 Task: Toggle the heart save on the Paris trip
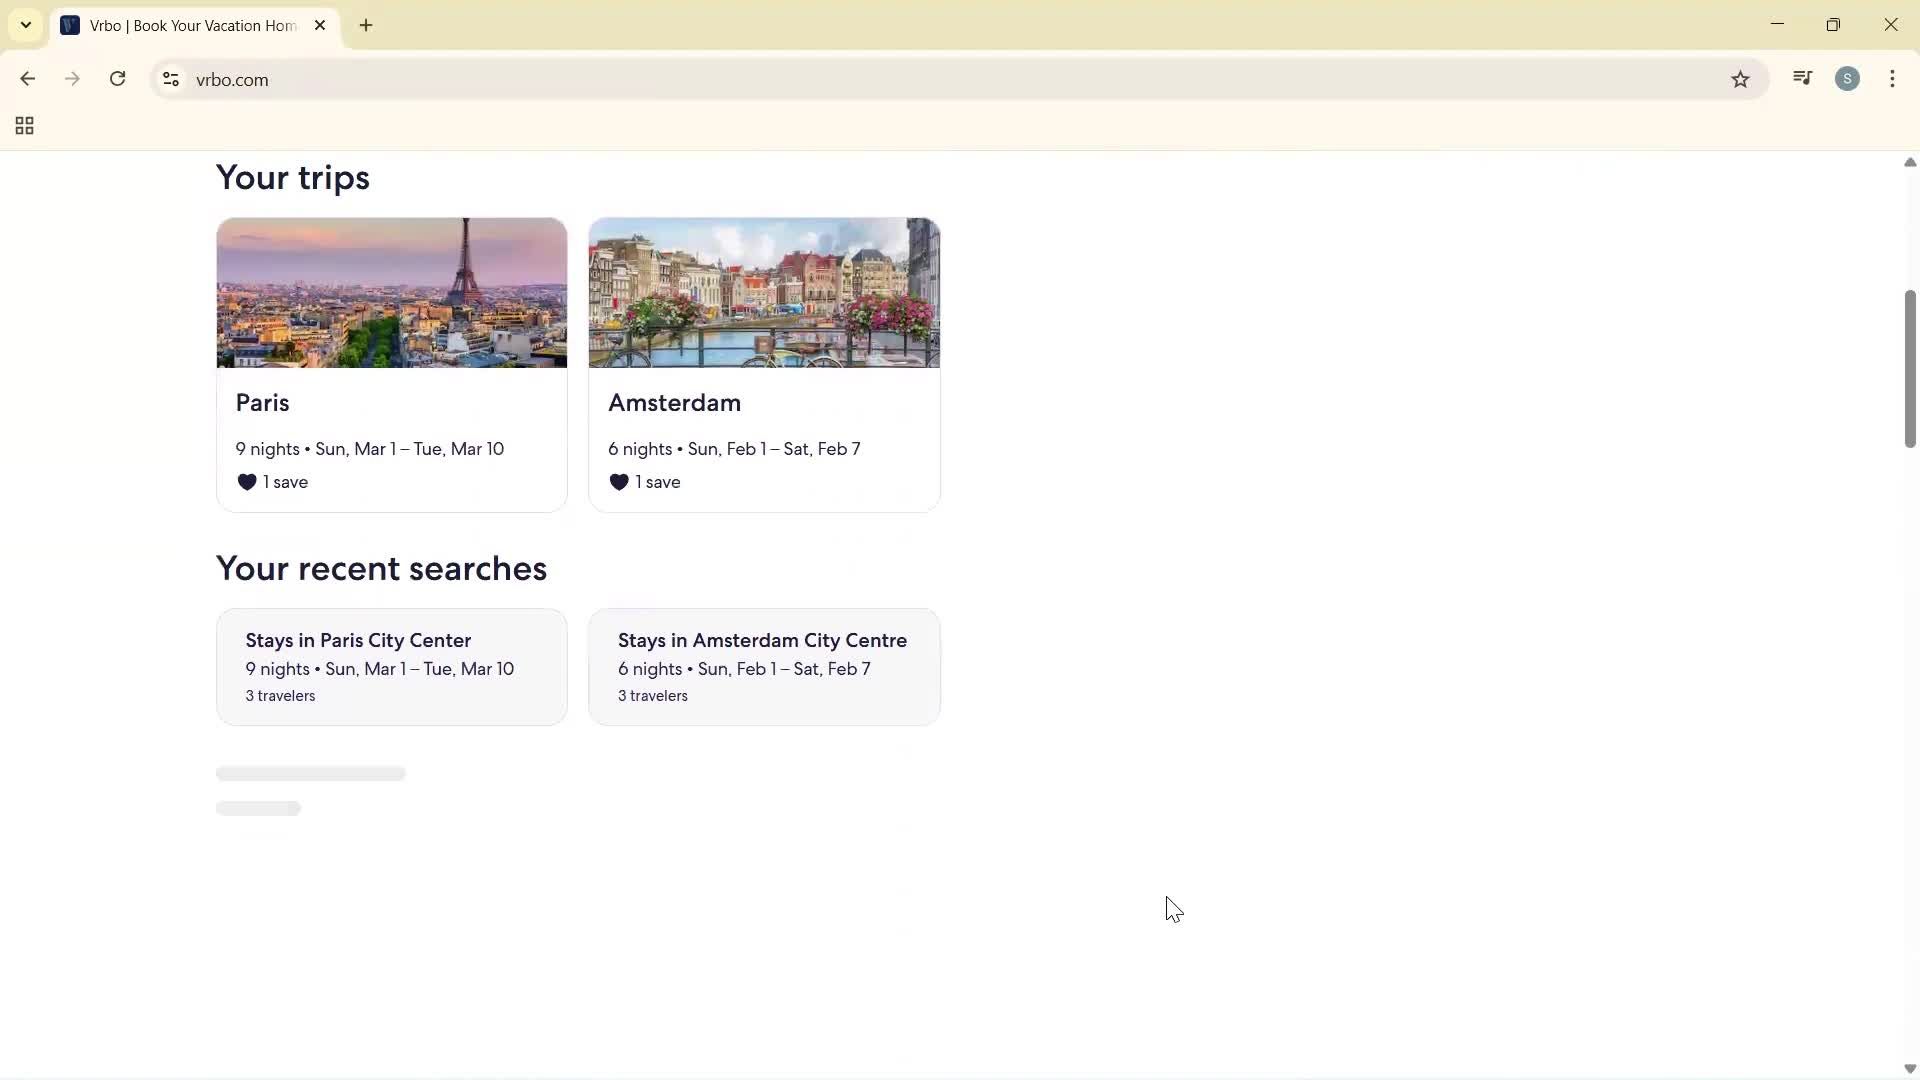coord(247,481)
